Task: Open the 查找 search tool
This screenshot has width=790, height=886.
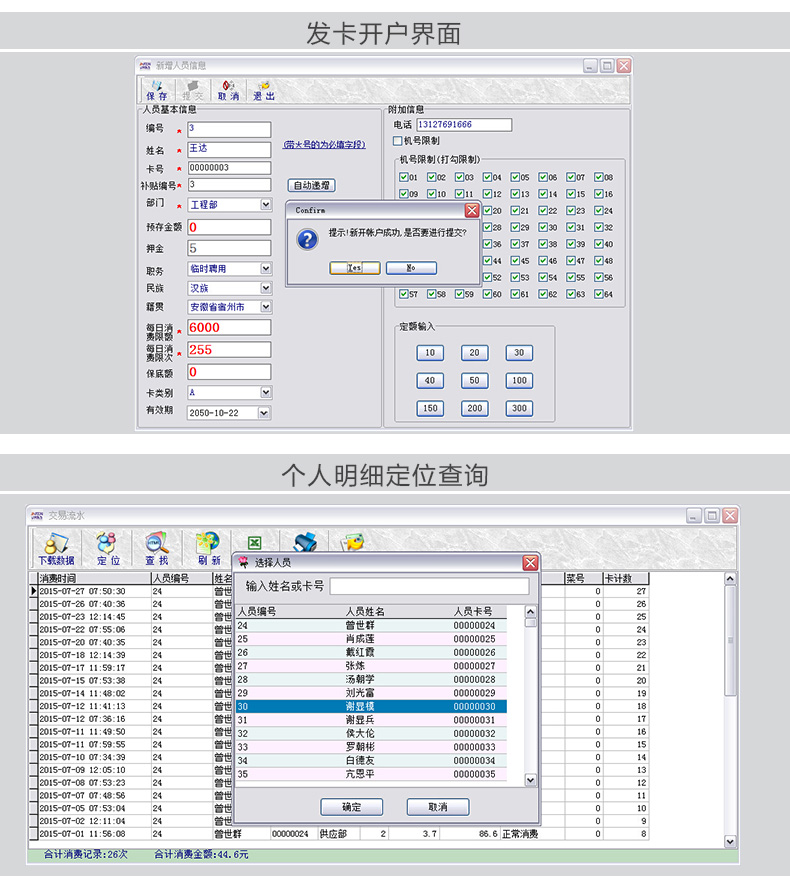Action: pyautogui.click(x=157, y=547)
